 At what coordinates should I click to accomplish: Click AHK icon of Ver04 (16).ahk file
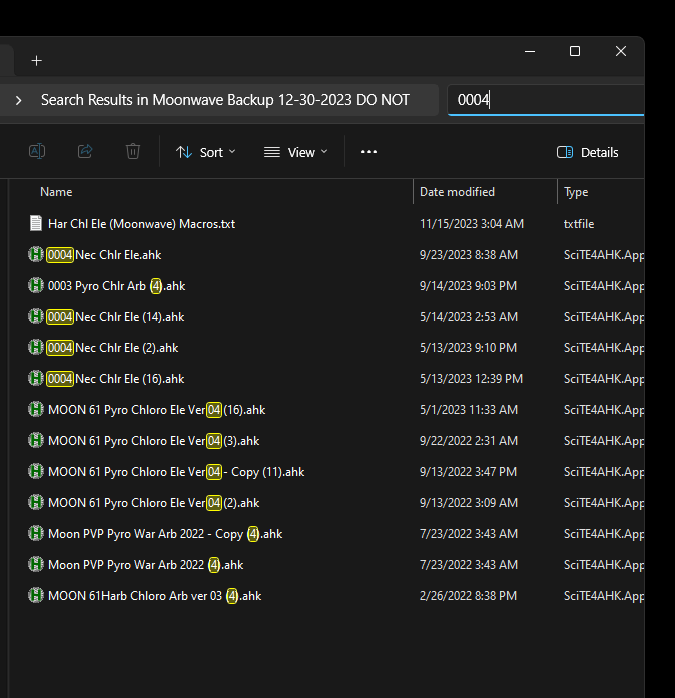[36, 409]
